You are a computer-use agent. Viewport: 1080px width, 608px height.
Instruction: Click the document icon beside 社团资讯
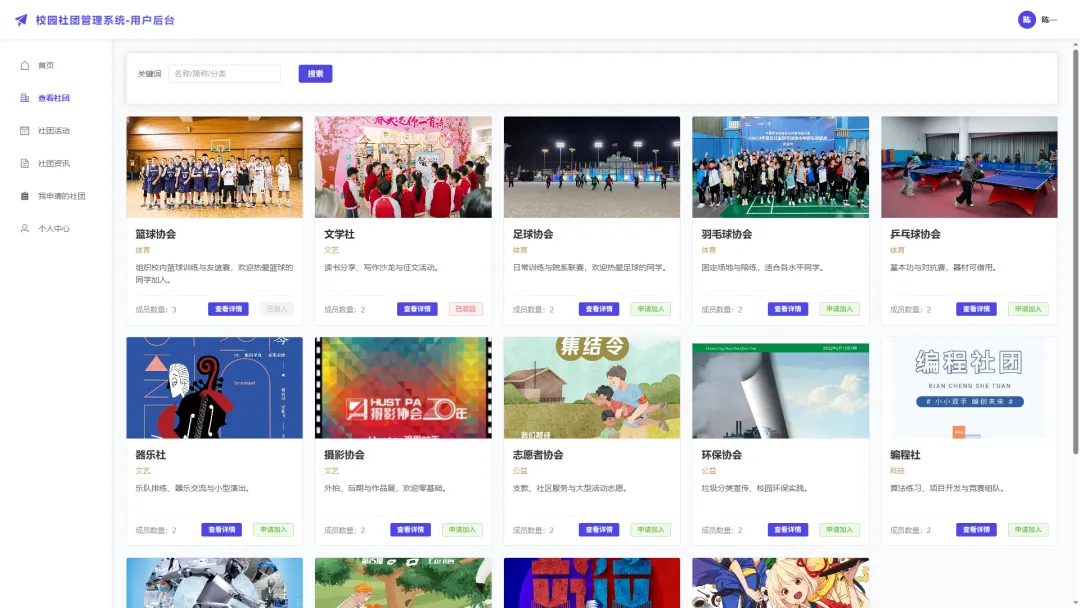pos(25,163)
